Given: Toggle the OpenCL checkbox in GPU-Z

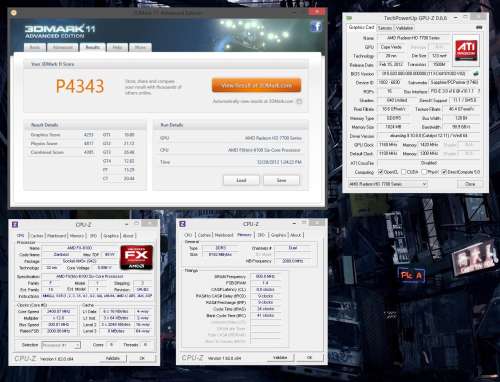Looking at the screenshot, I should (380, 172).
